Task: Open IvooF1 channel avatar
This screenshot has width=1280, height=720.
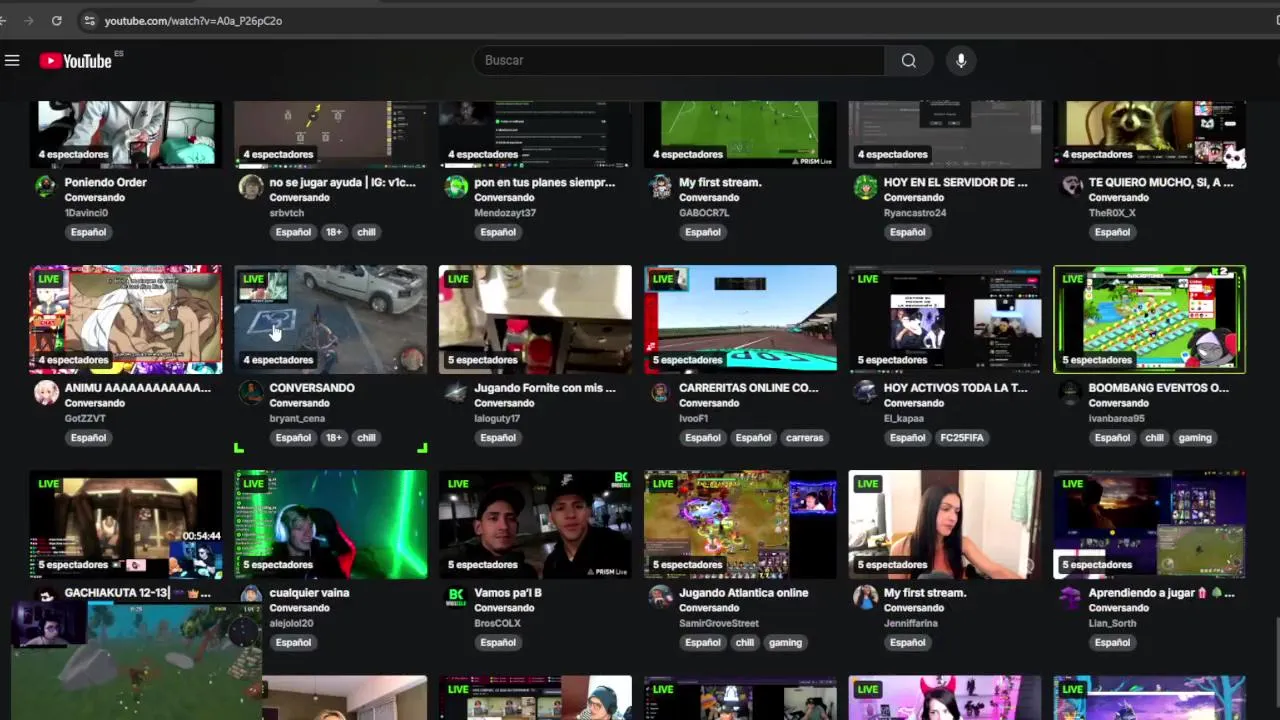Action: pyautogui.click(x=661, y=392)
